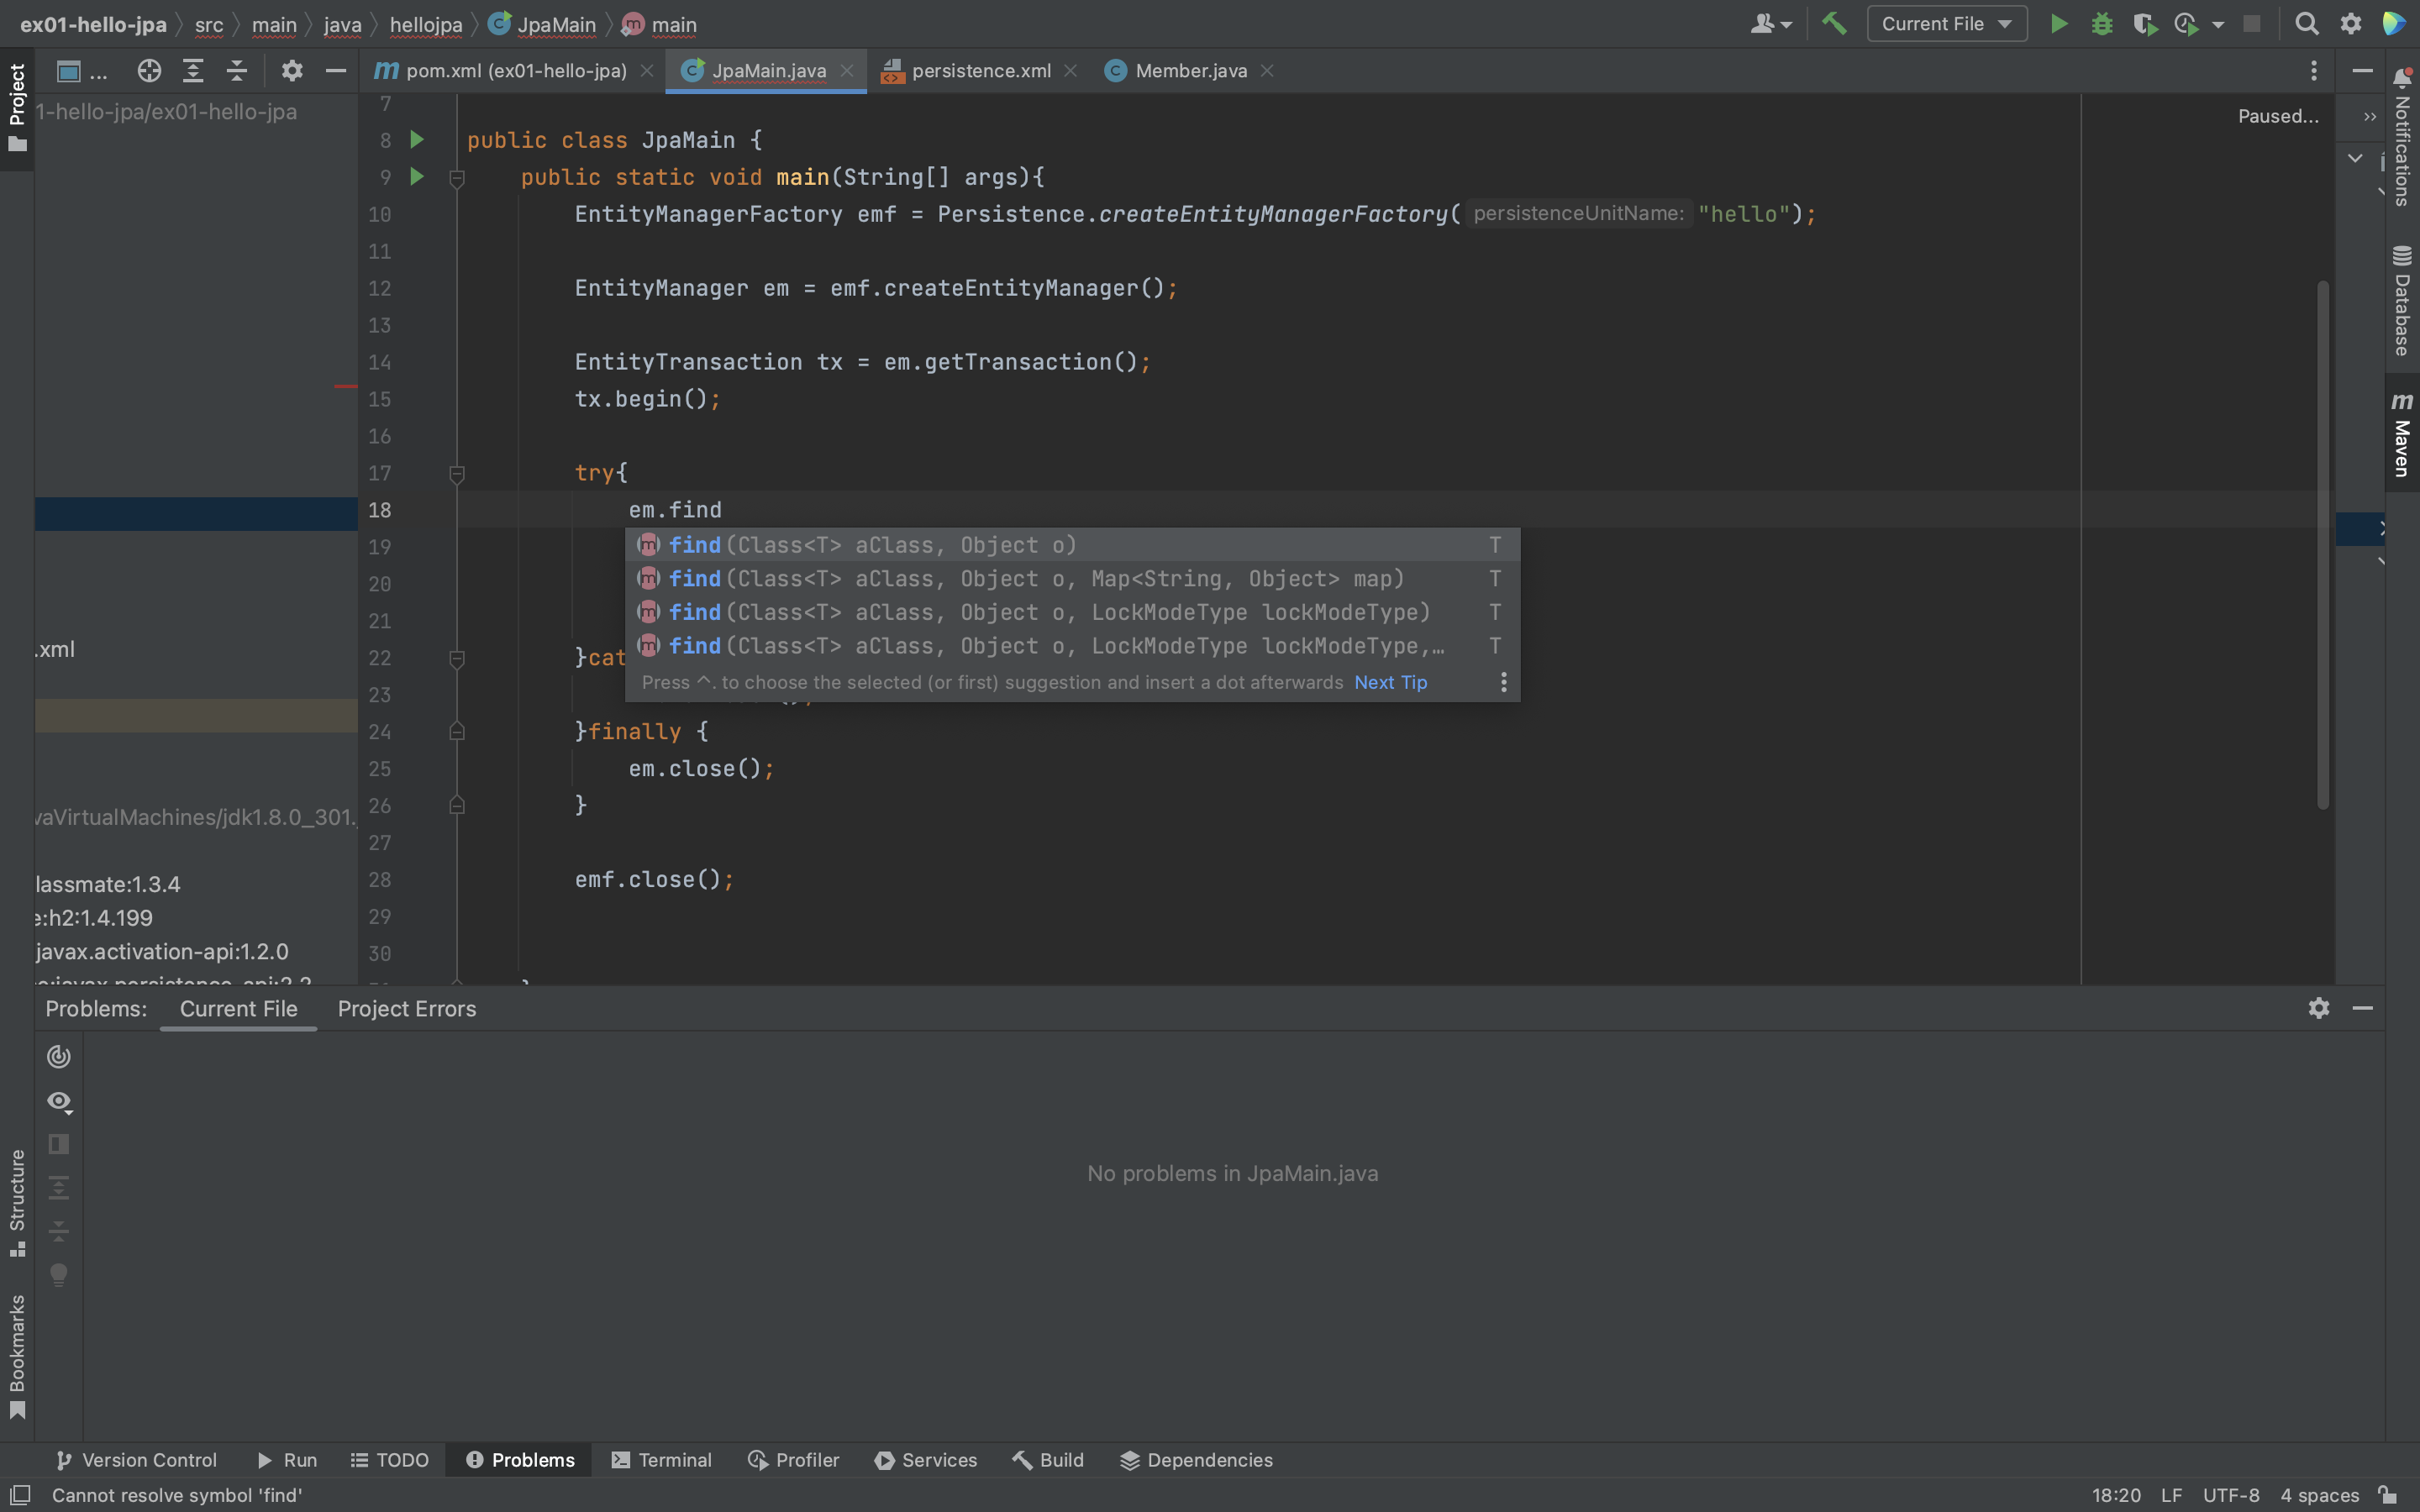Hide the Project panel with minus icon
Screen dimensions: 2420x1512
pyautogui.click(x=336, y=71)
